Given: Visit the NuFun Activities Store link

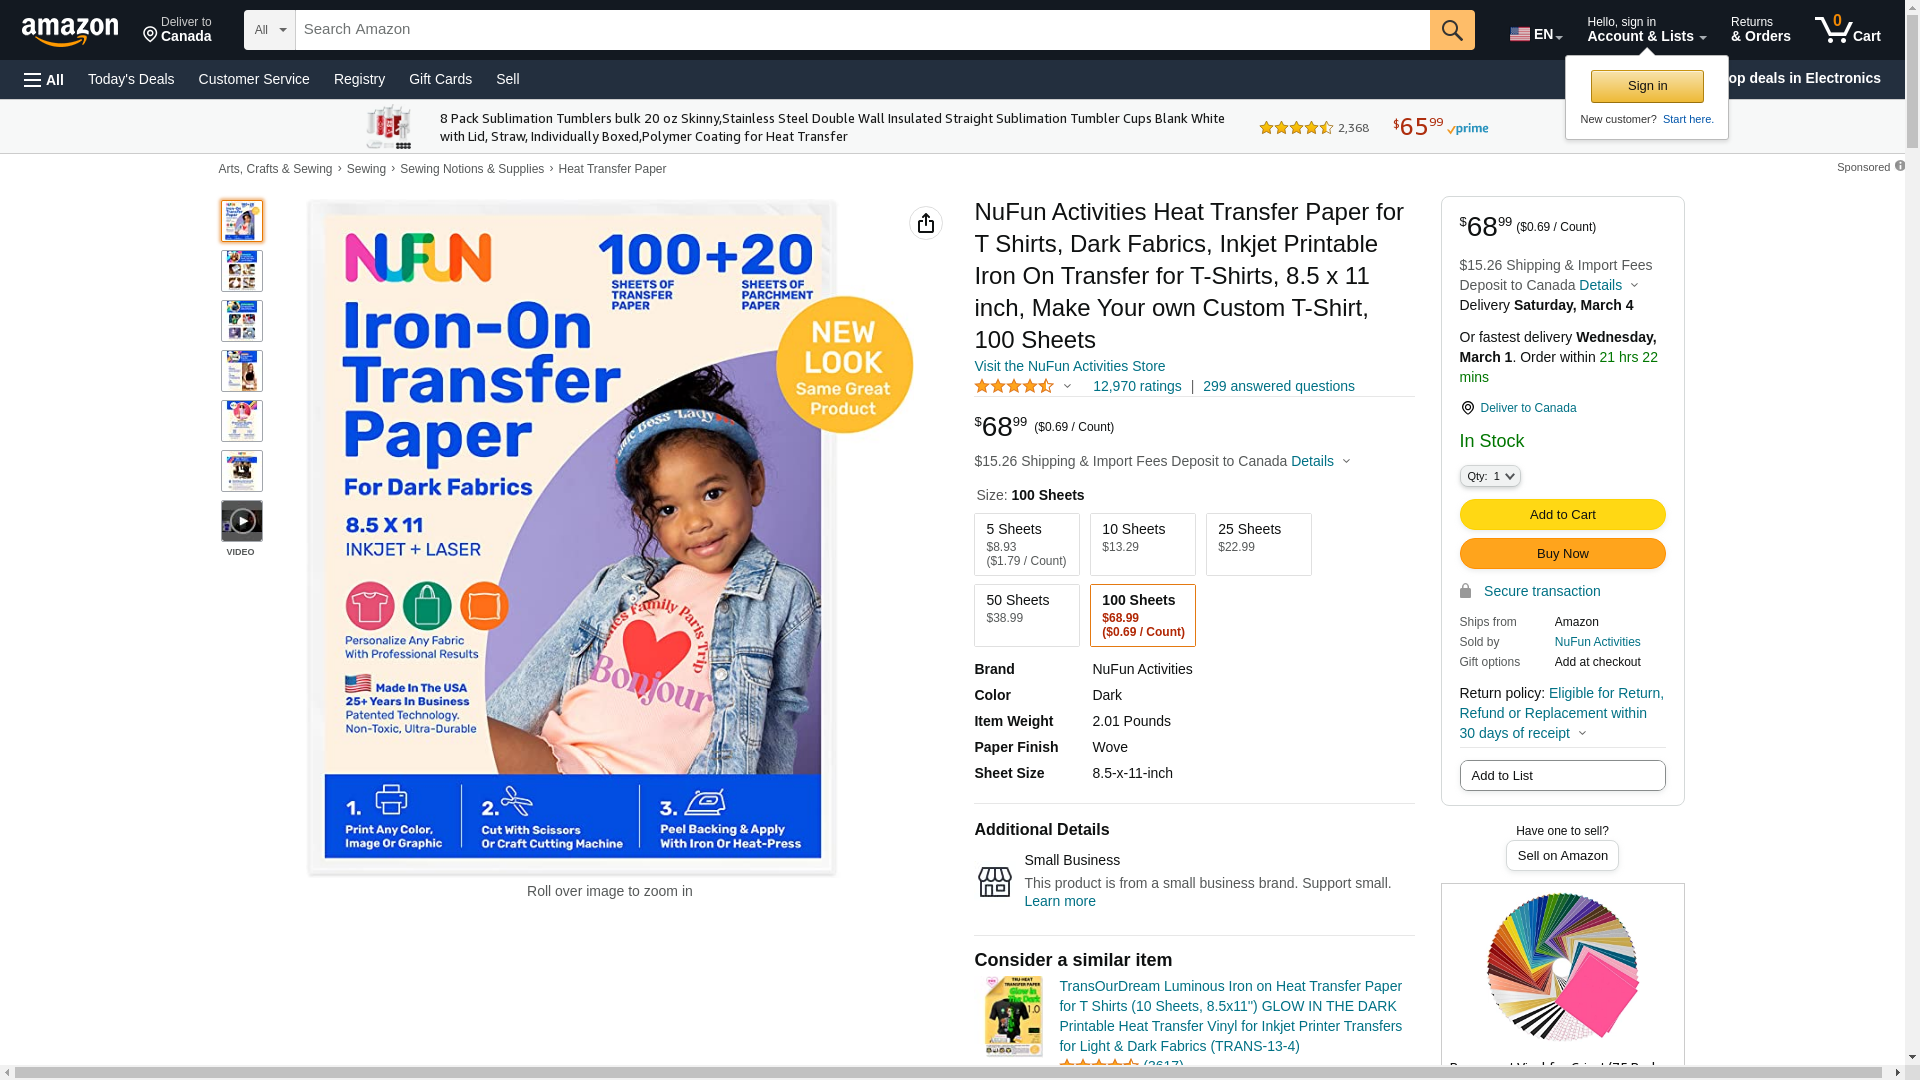Looking at the screenshot, I should (x=1070, y=366).
